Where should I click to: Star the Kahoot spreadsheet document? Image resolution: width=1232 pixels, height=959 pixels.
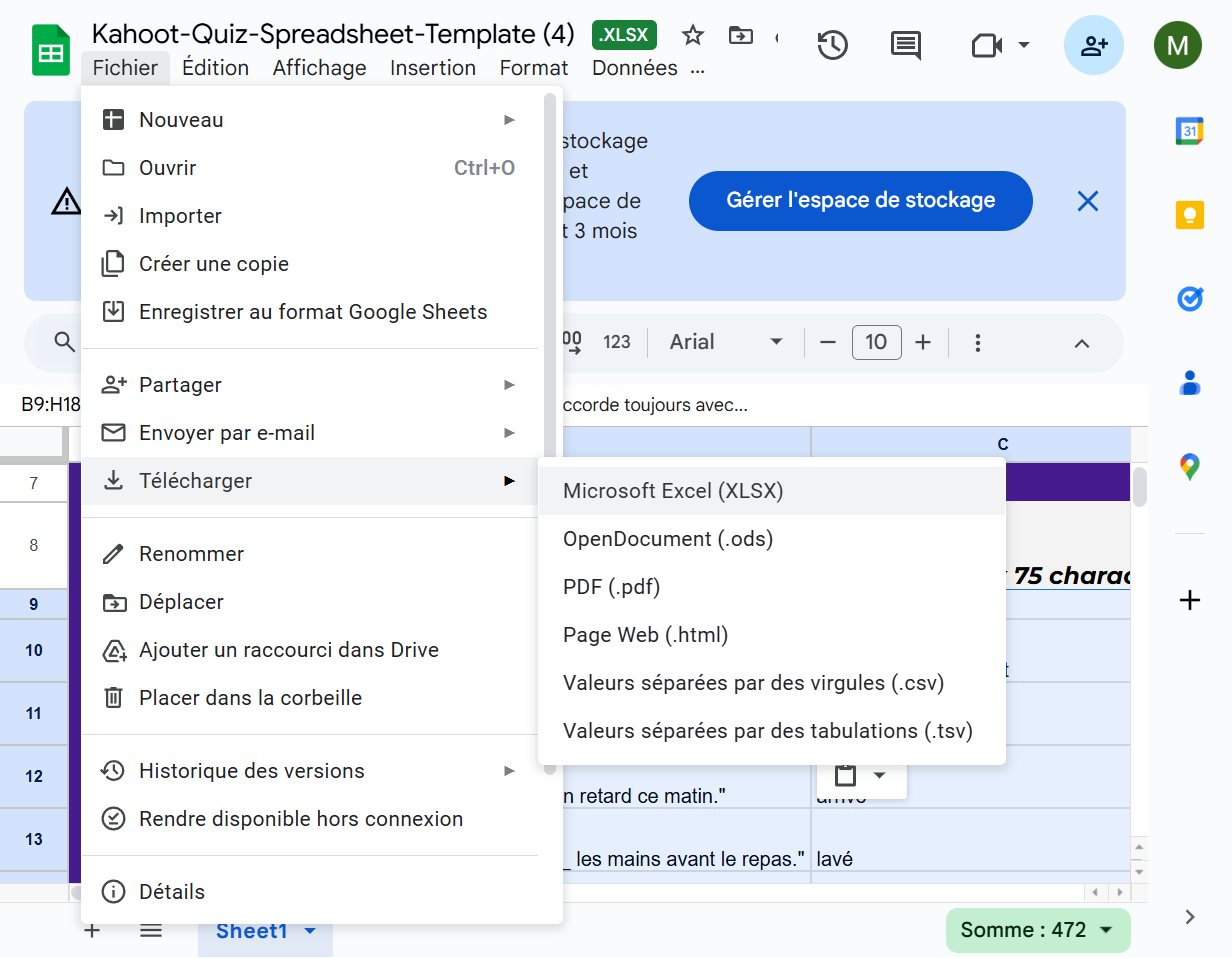click(x=692, y=36)
